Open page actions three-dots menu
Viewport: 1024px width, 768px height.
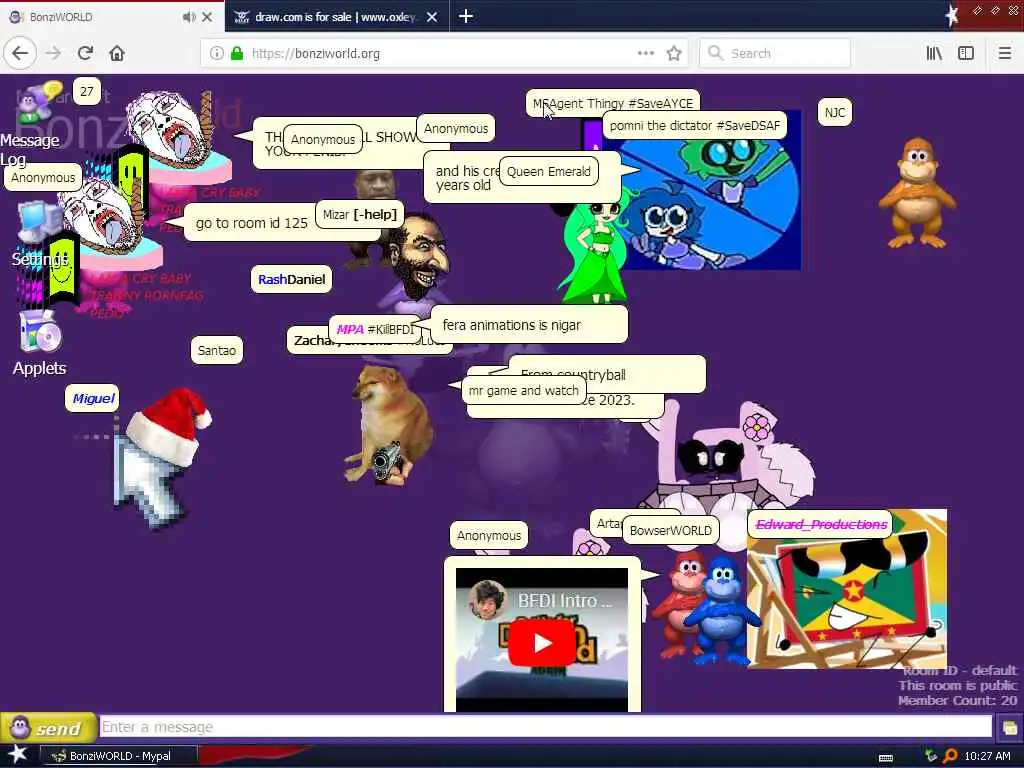pyautogui.click(x=646, y=53)
